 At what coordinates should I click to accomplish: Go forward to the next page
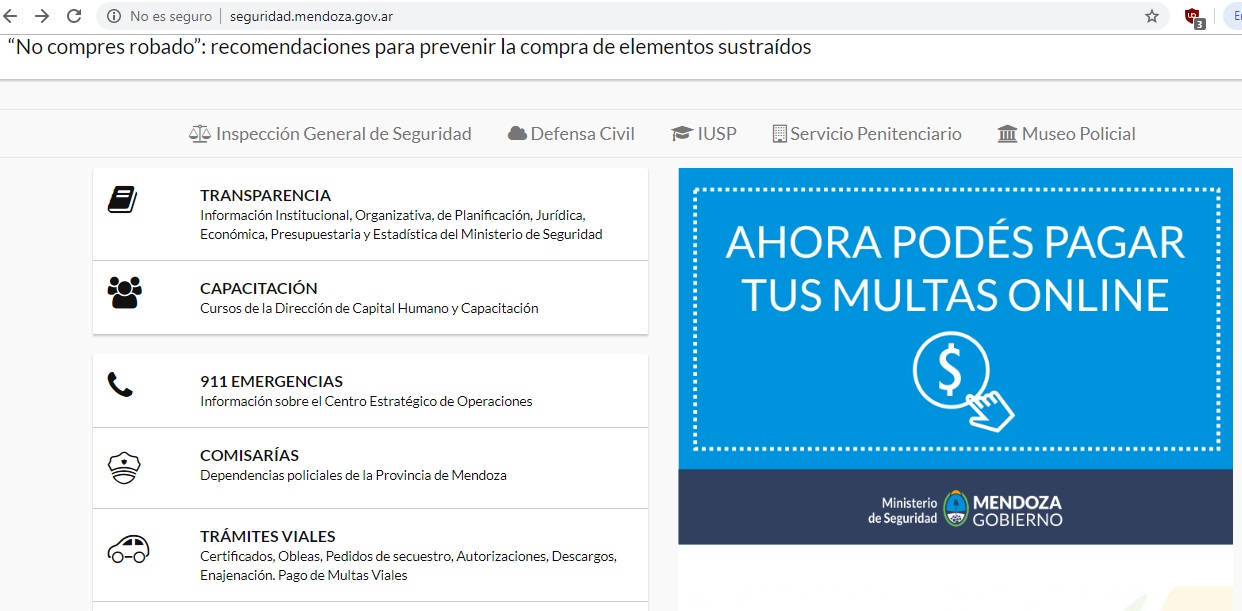point(42,16)
